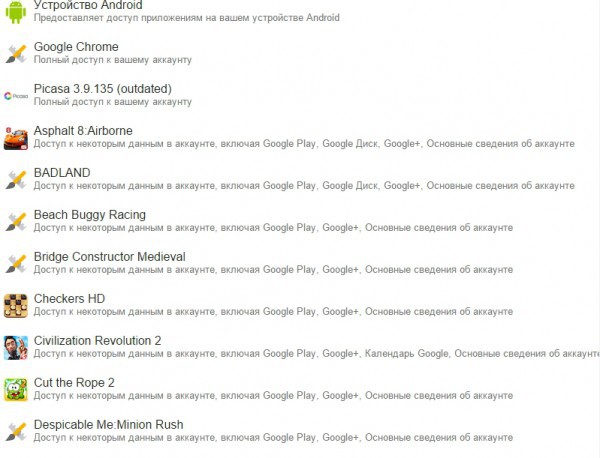Click the BADLAND app icon
The width and height of the screenshot is (600, 458).
point(15,179)
